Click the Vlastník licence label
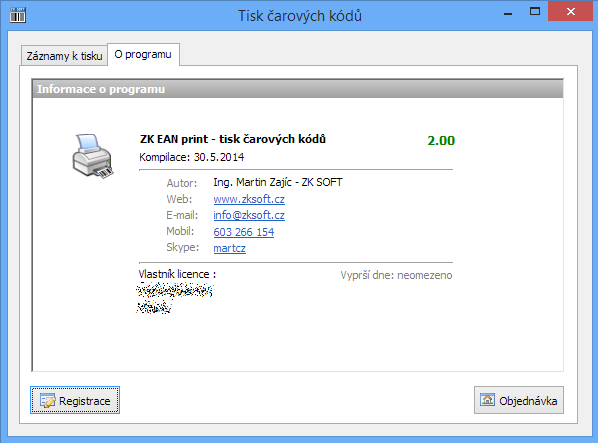The width and height of the screenshot is (598, 443). coord(177,274)
